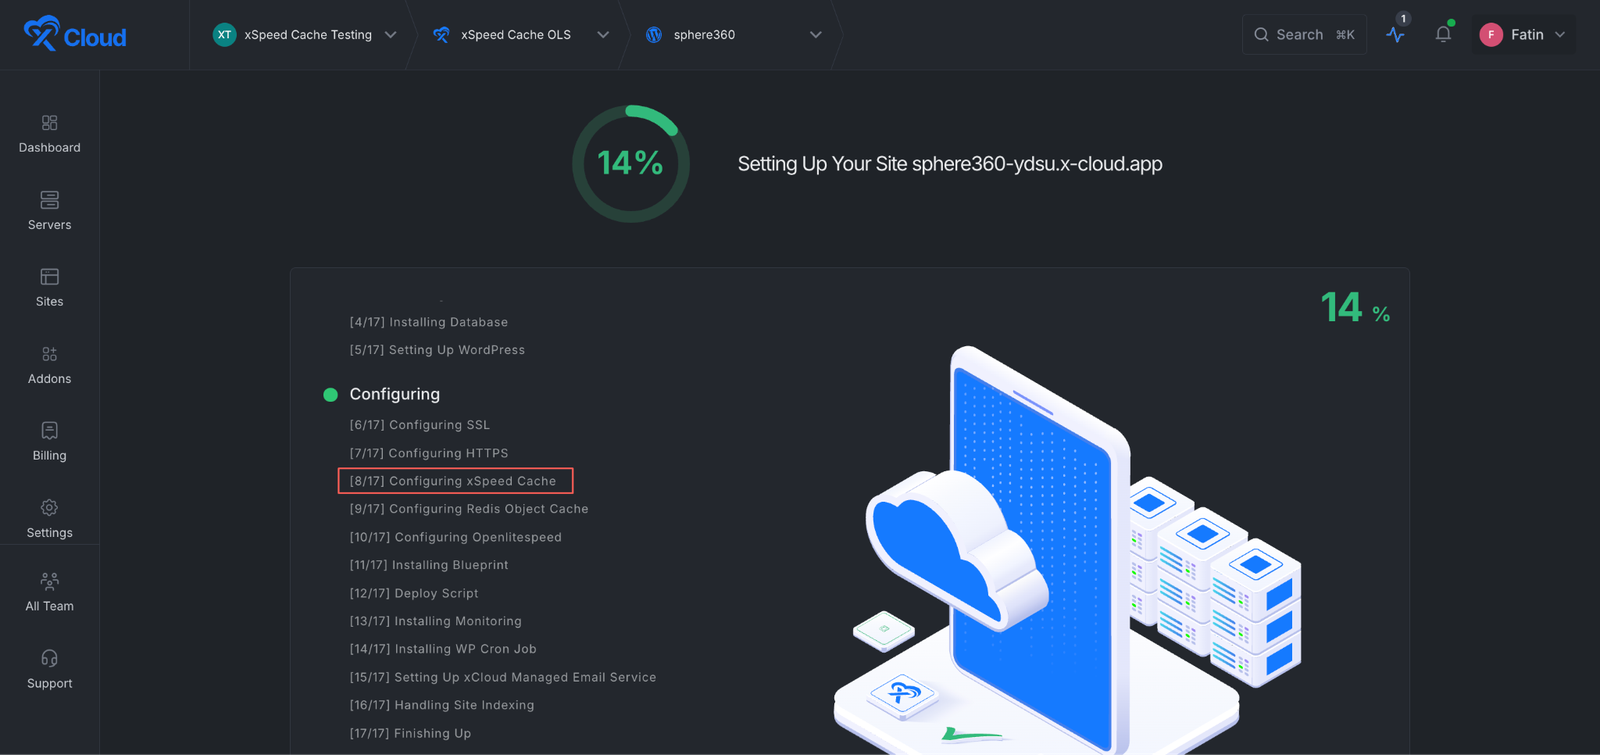1600x755 pixels.
Task: Click the xSpeed Cache Testing breadcrumb text
Action: (308, 35)
